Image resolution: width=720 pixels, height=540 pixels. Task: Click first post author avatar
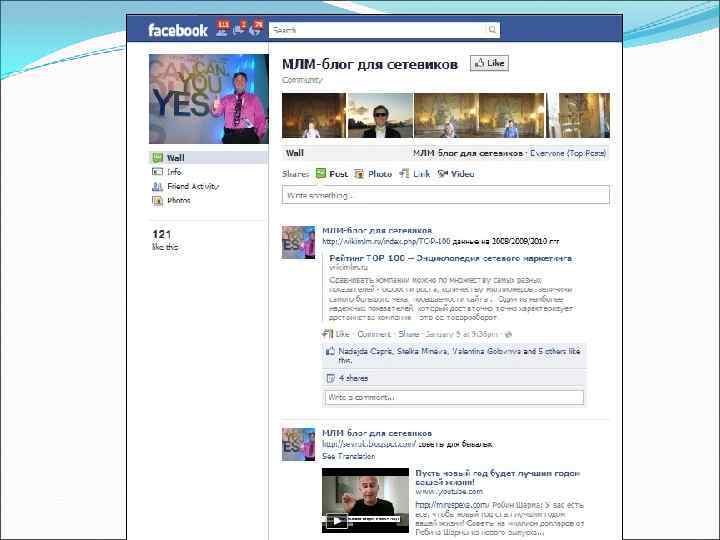(298, 242)
